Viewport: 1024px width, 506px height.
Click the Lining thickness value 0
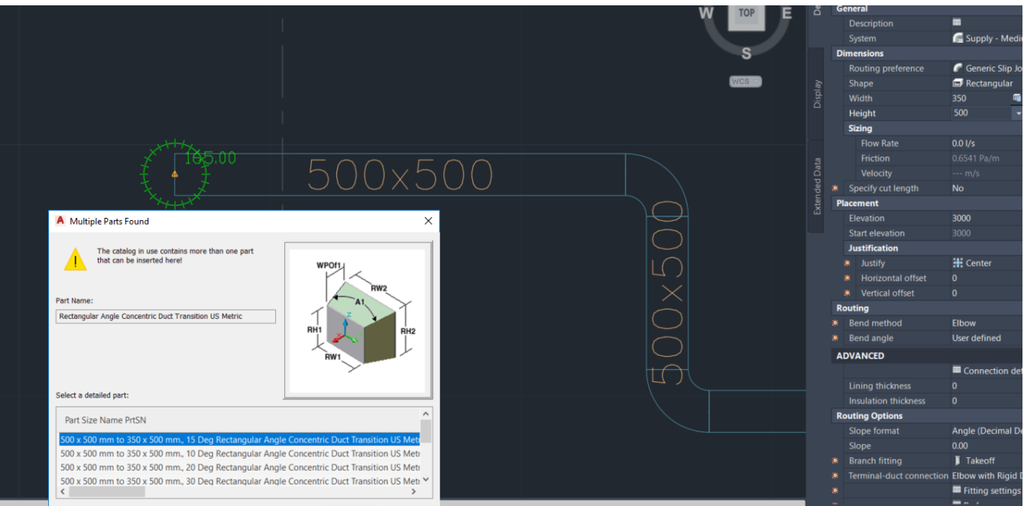coord(986,386)
